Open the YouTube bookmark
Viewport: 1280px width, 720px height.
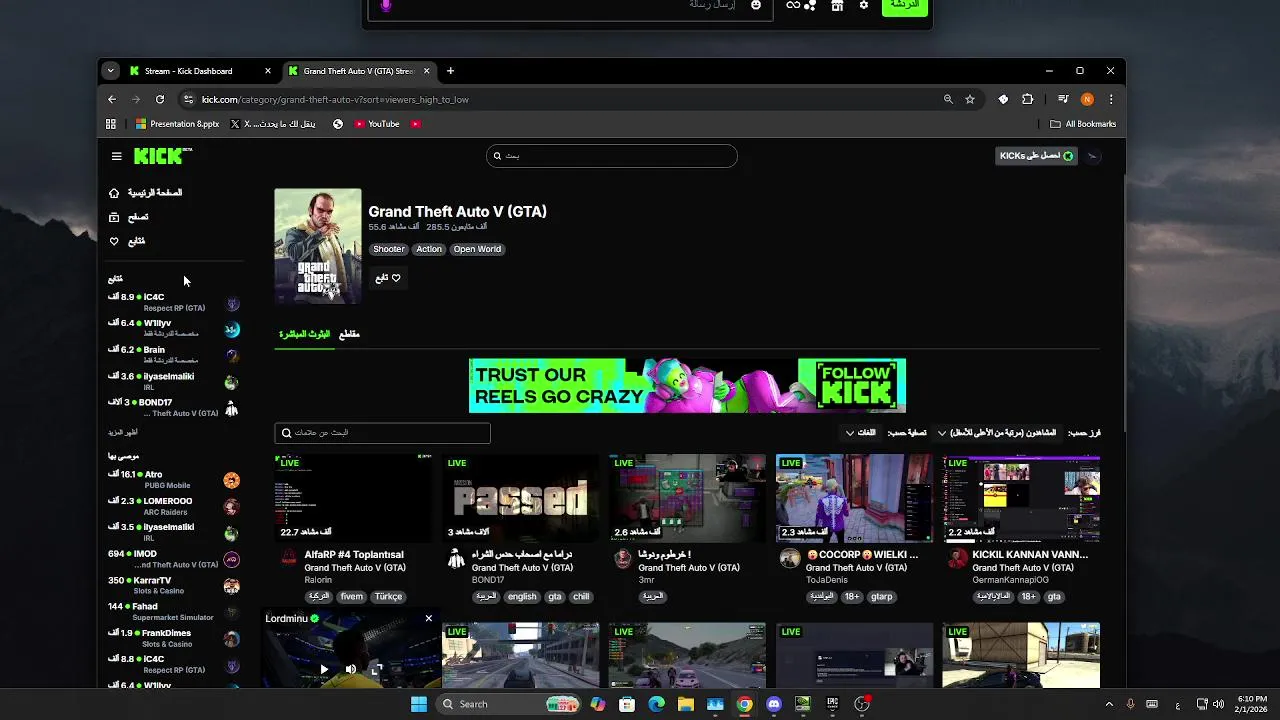377,124
